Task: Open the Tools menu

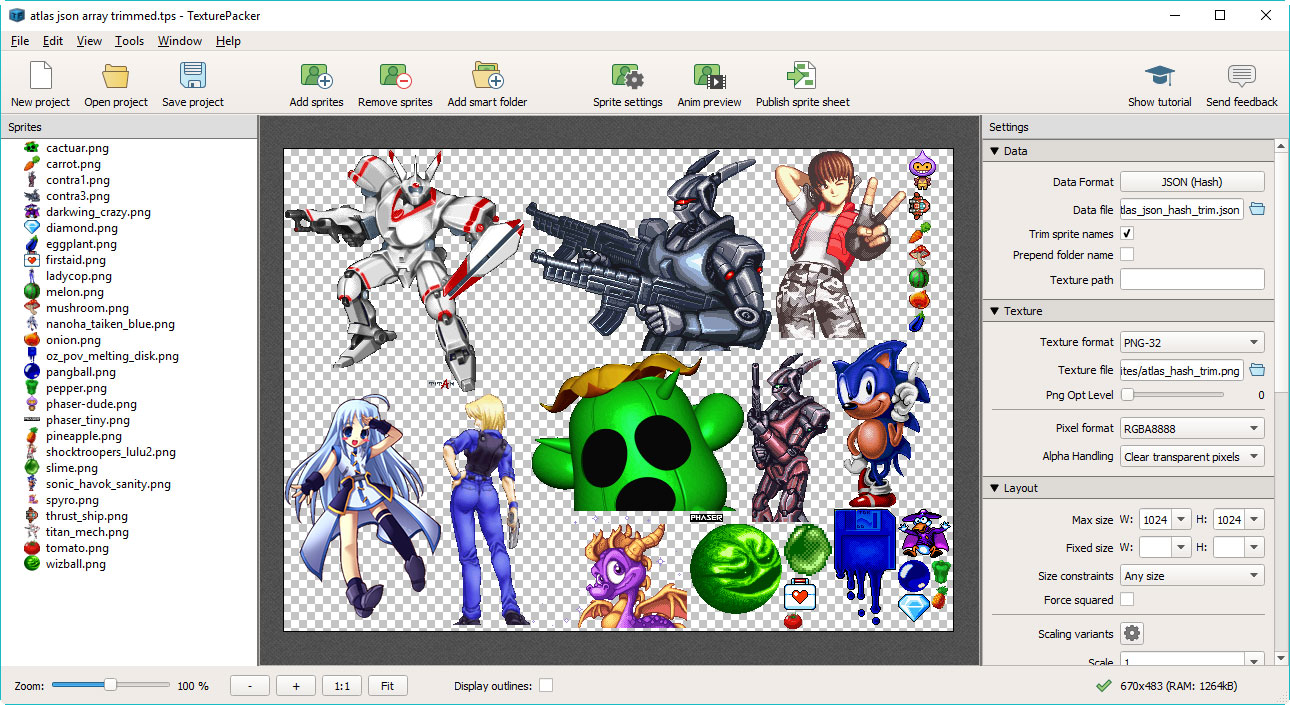Action: 129,41
